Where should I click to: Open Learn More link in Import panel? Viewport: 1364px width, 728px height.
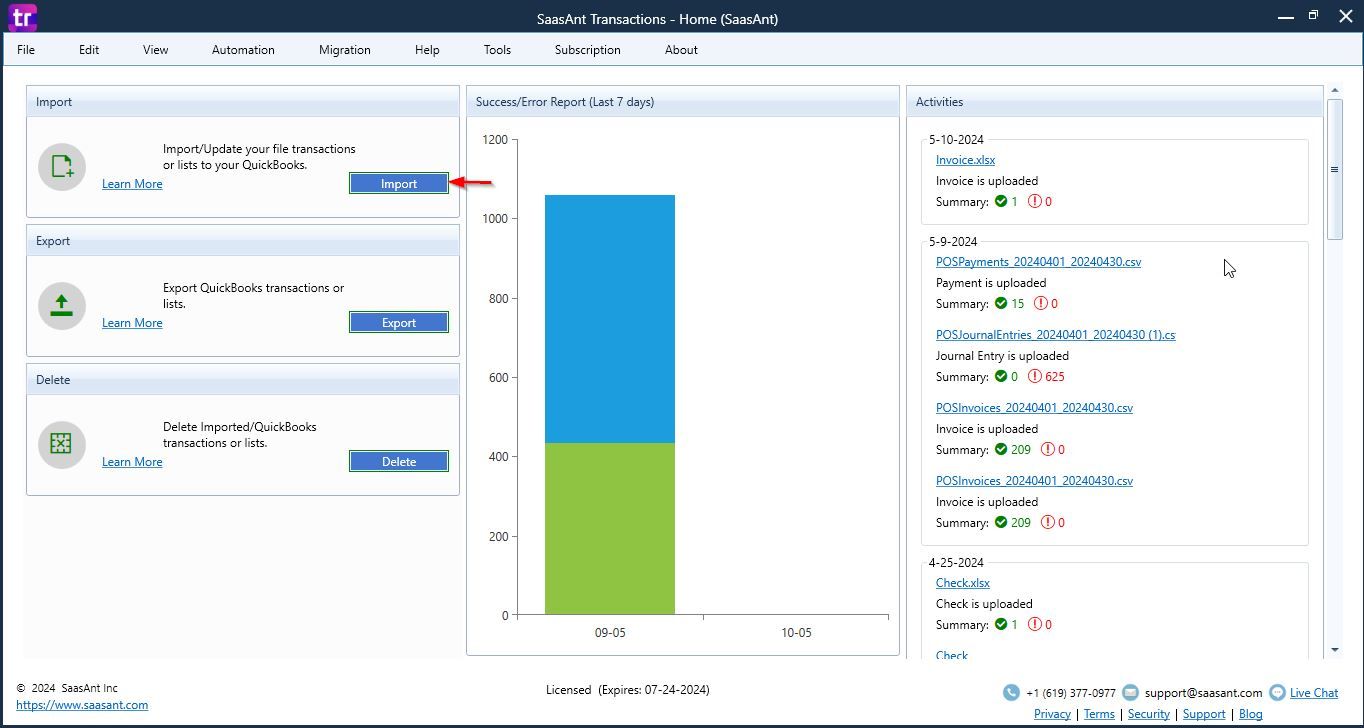pos(132,184)
